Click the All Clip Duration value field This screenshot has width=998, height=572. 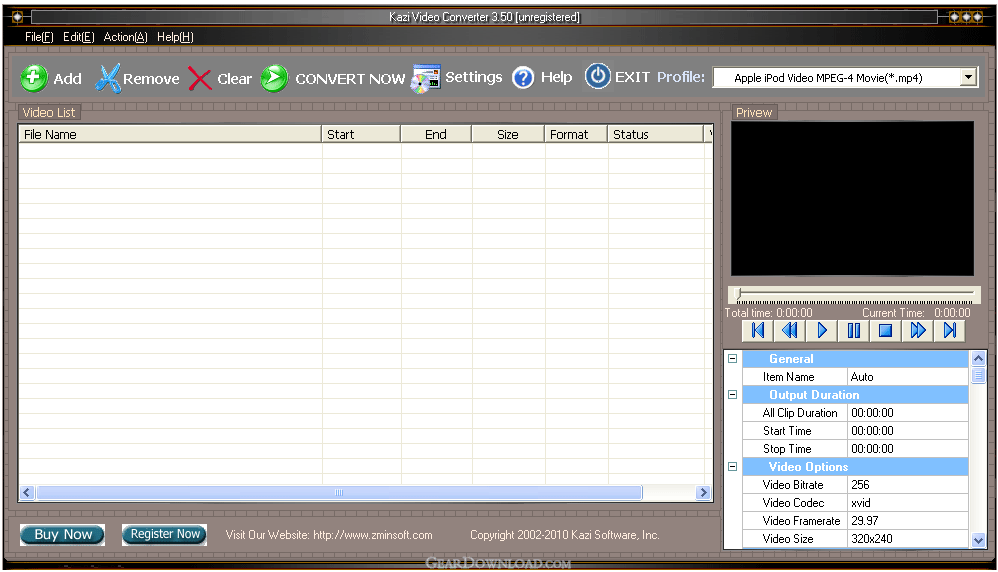tap(908, 413)
